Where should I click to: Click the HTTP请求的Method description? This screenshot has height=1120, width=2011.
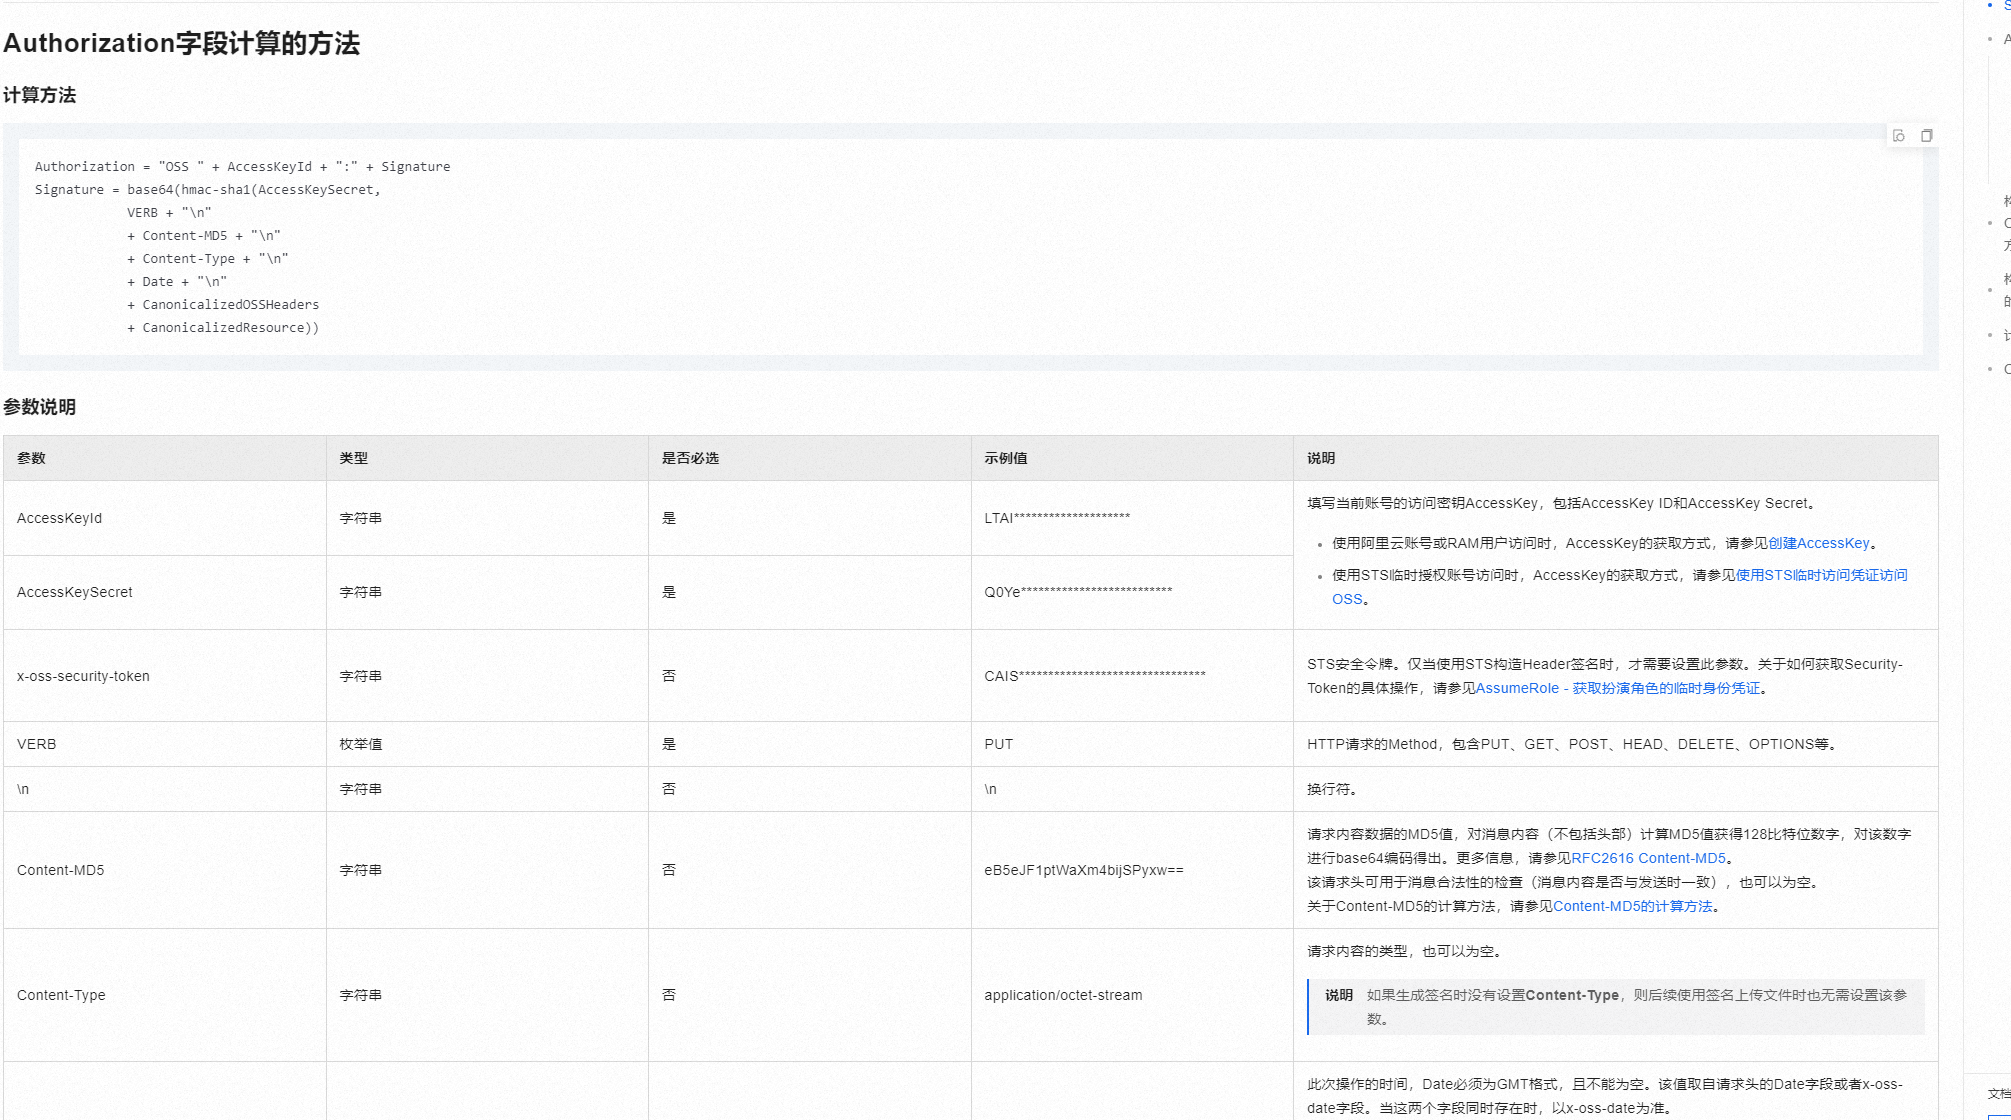coord(1572,744)
